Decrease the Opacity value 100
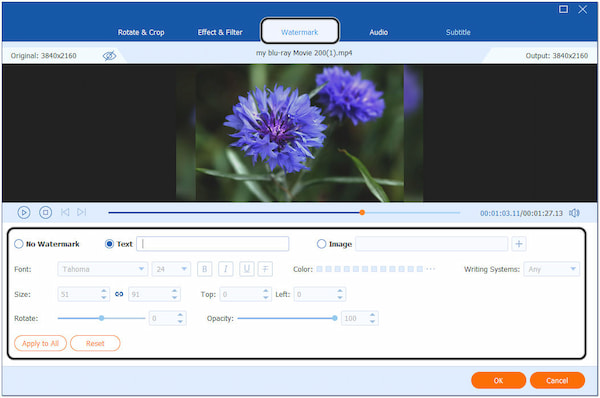 (372, 321)
